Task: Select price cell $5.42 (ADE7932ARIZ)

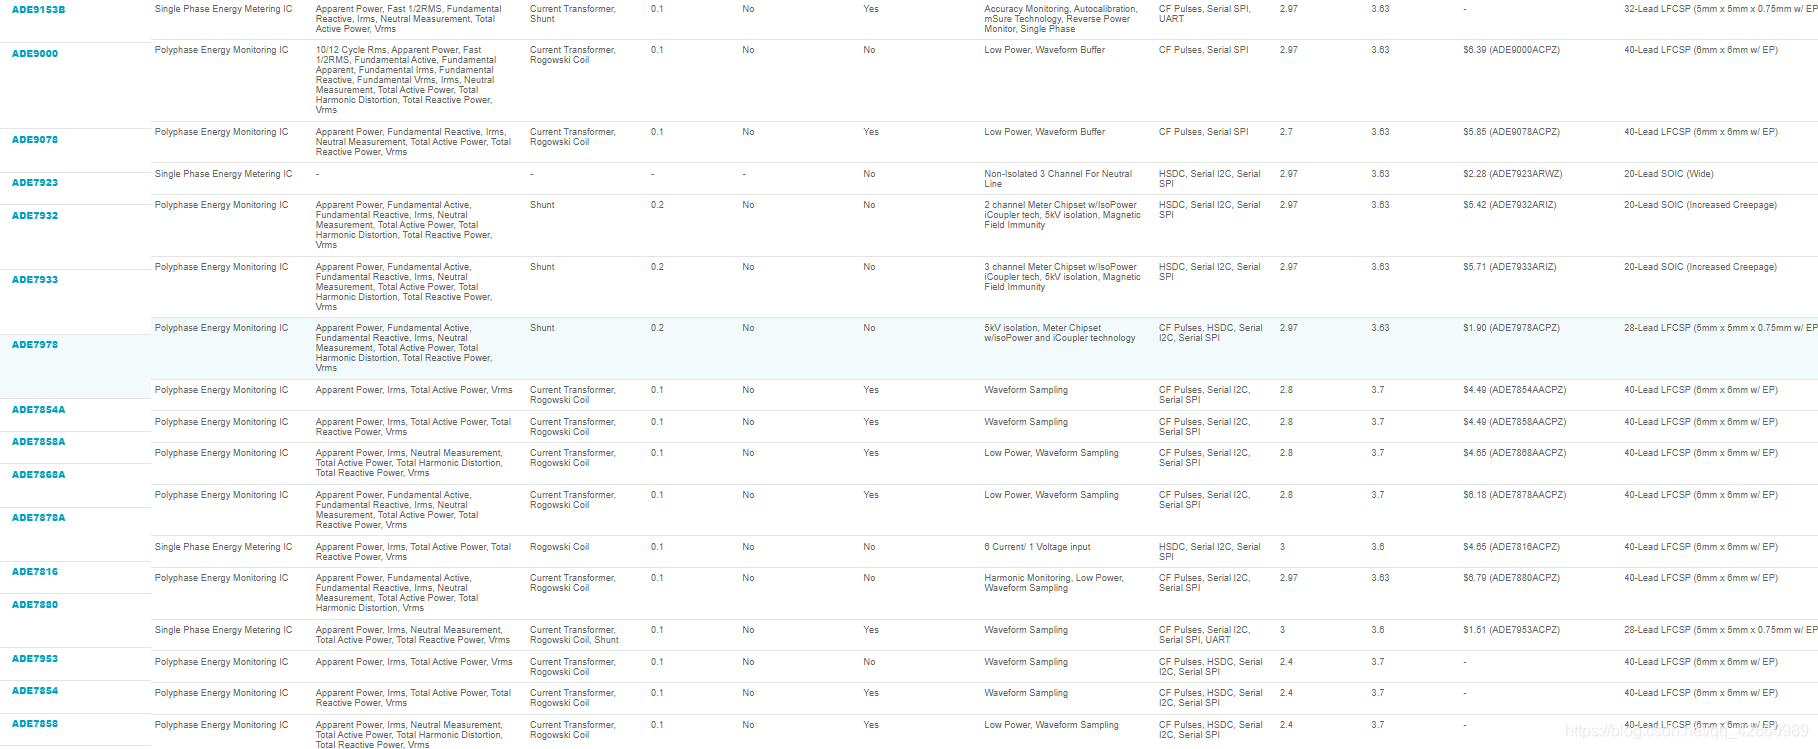Action: pyautogui.click(x=1509, y=205)
